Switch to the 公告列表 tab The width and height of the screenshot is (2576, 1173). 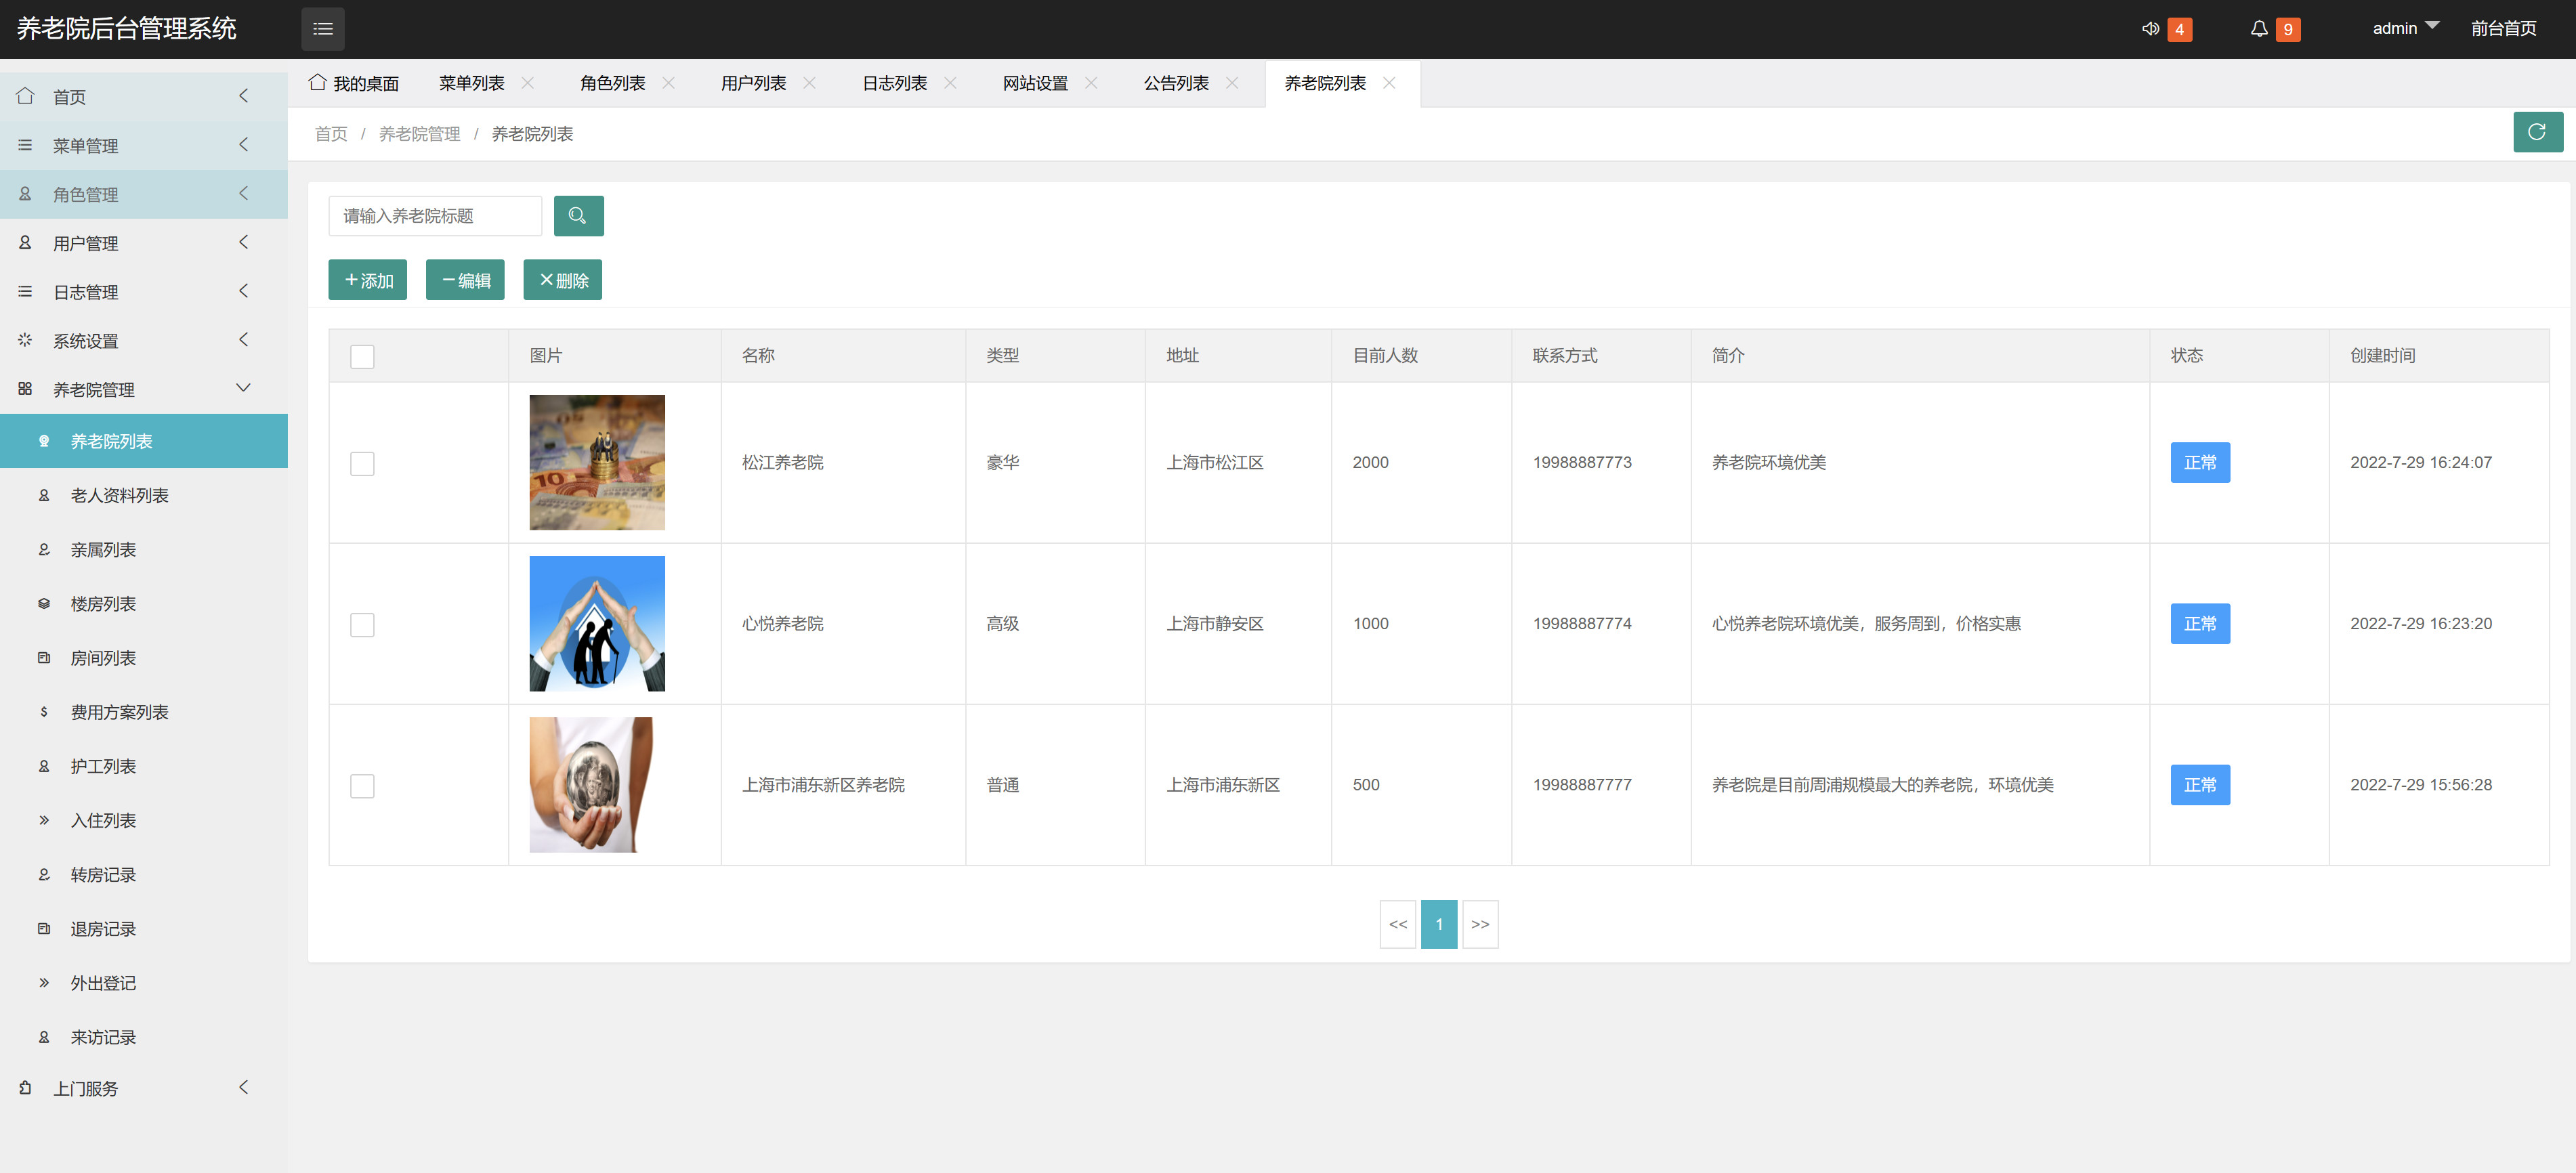click(1177, 83)
